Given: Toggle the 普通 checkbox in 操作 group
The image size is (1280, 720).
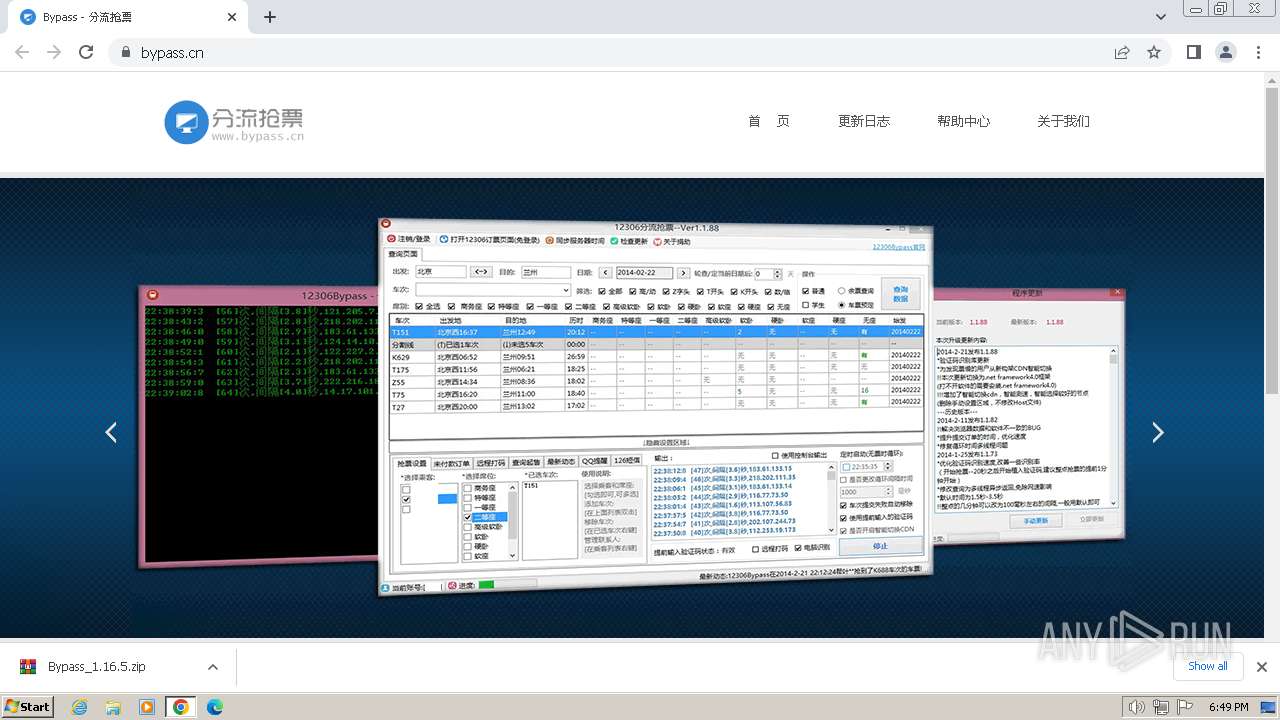Looking at the screenshot, I should [806, 291].
